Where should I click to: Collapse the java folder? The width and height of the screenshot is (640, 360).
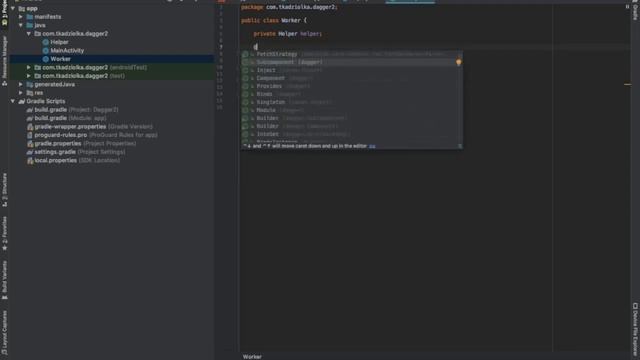coord(21,25)
